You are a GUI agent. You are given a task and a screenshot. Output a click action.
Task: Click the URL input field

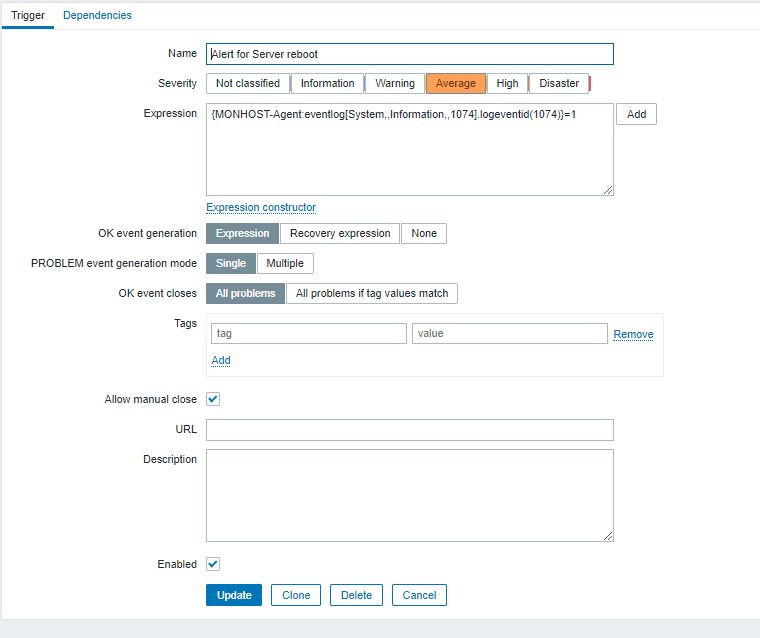pos(410,430)
